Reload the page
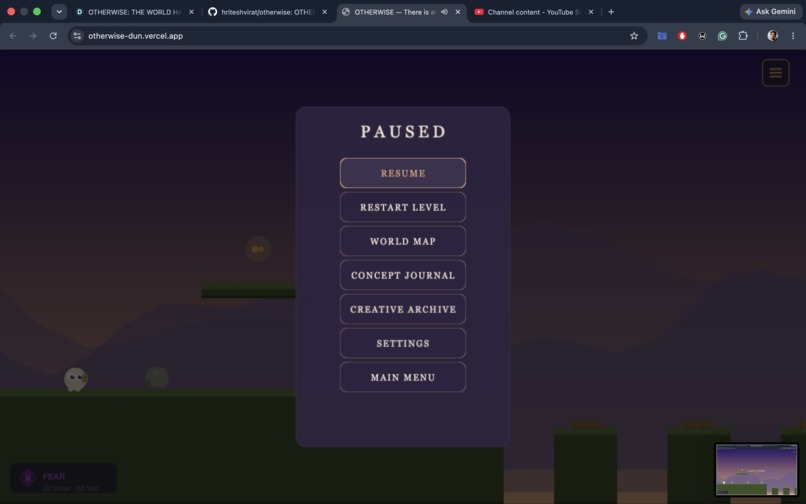Viewport: 806px width, 504px height. click(53, 35)
